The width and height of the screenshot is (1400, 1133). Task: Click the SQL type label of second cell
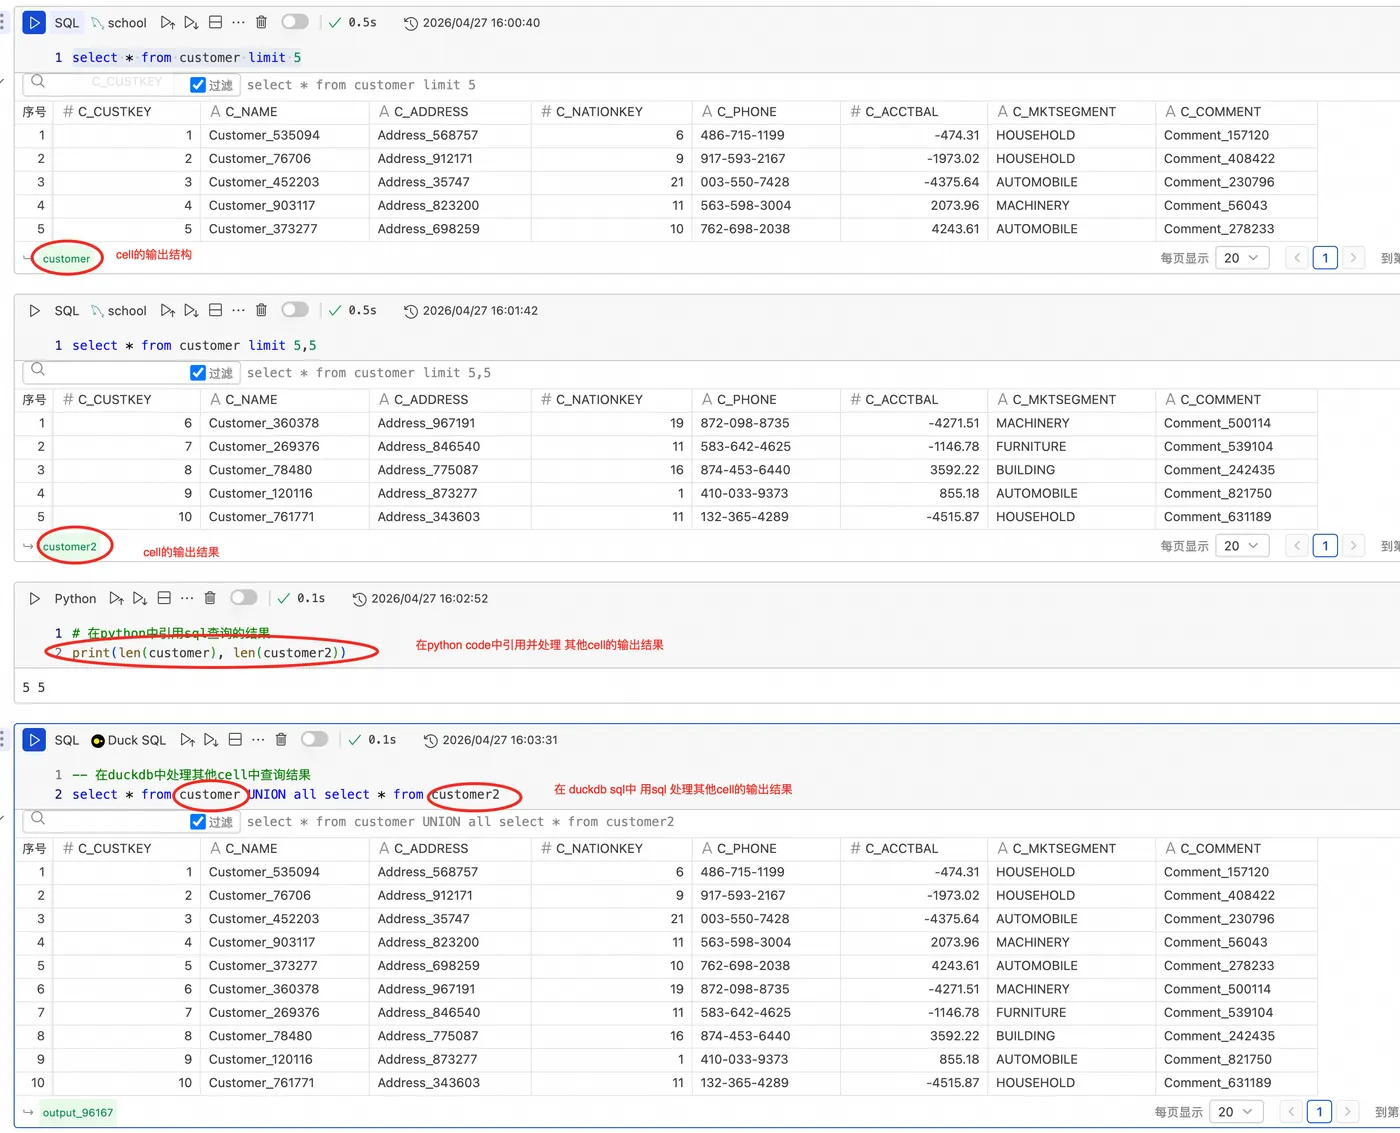coord(67,310)
